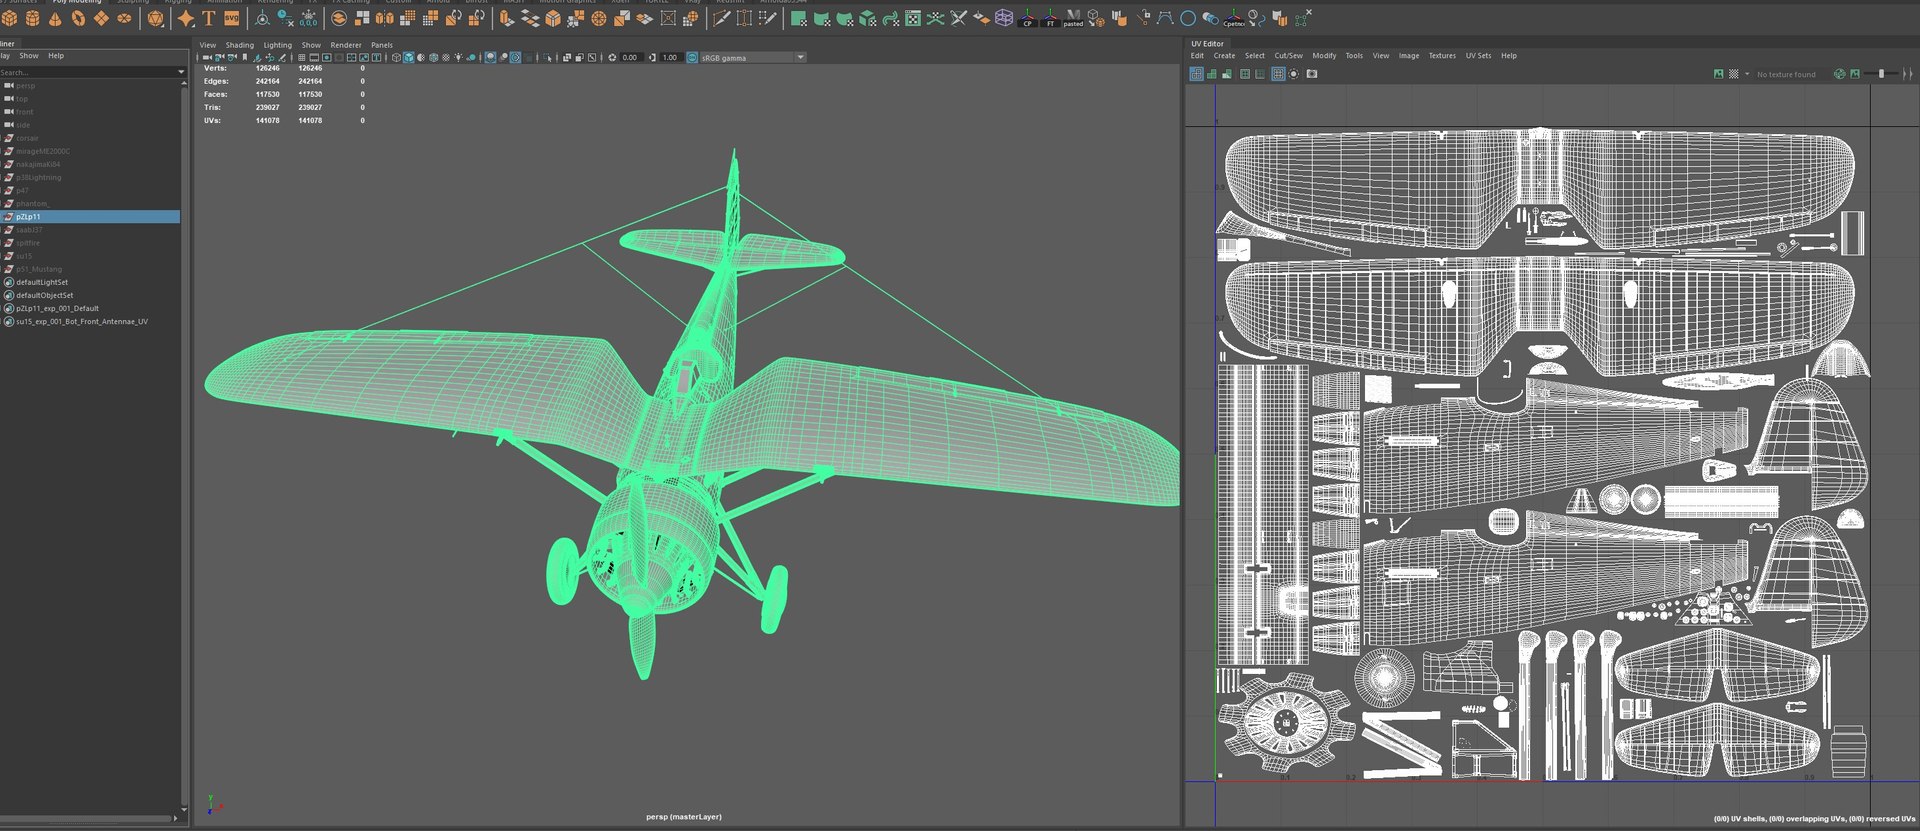
Task: Click the FT custom shelf button
Action: point(1050,19)
